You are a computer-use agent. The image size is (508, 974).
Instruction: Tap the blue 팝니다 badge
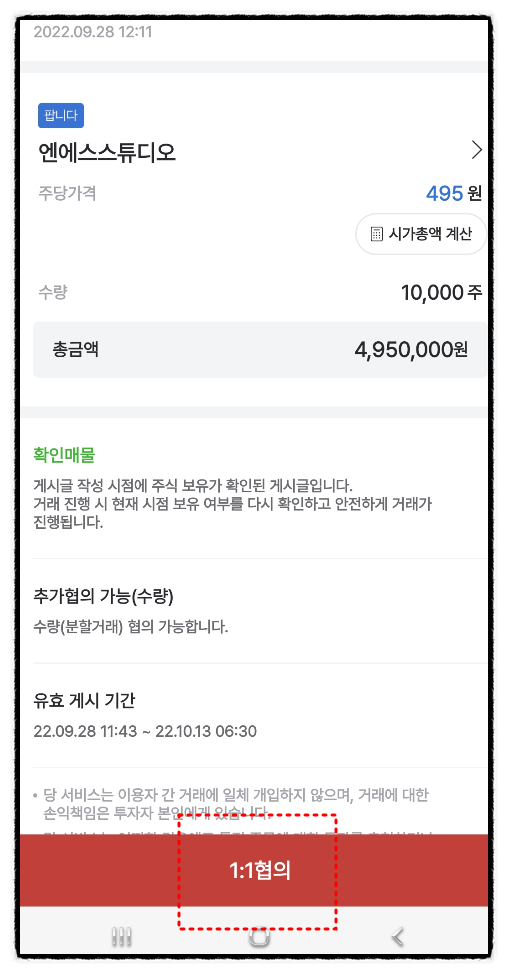[x=61, y=116]
